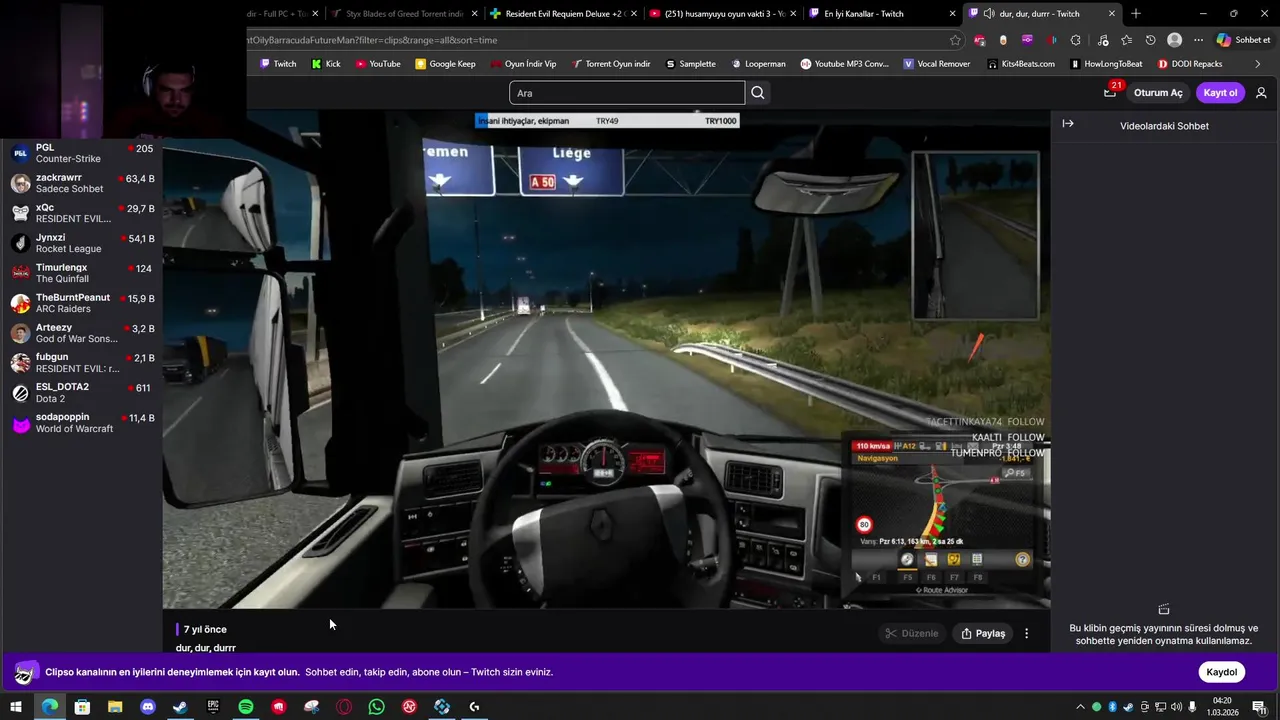Image resolution: width=1280 pixels, height=720 pixels.
Task: Click the purple Kayıt ol button
Action: [x=1220, y=93]
